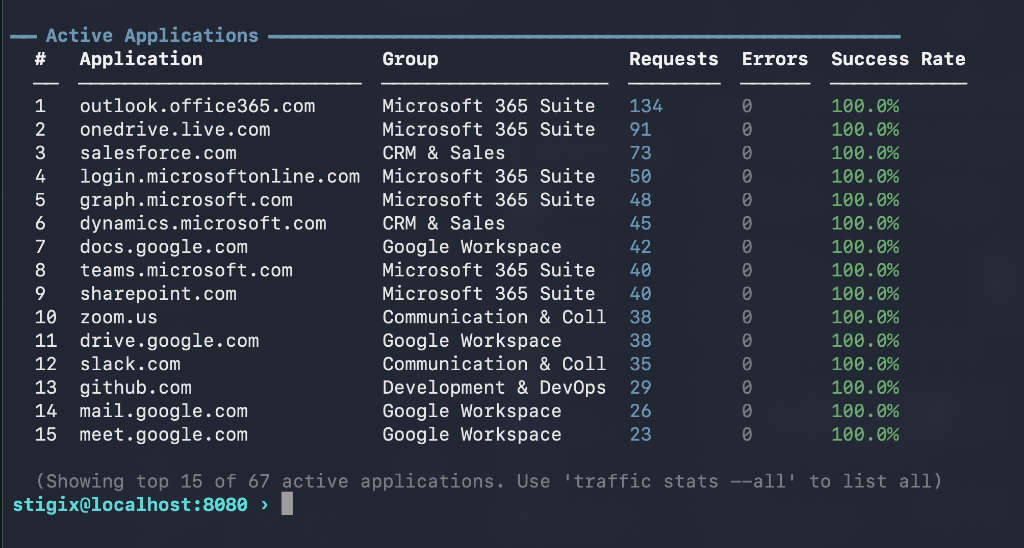Screen dimensions: 1024x548
Task: Select login.microsoftonline.com row text
Action: pos(220,176)
